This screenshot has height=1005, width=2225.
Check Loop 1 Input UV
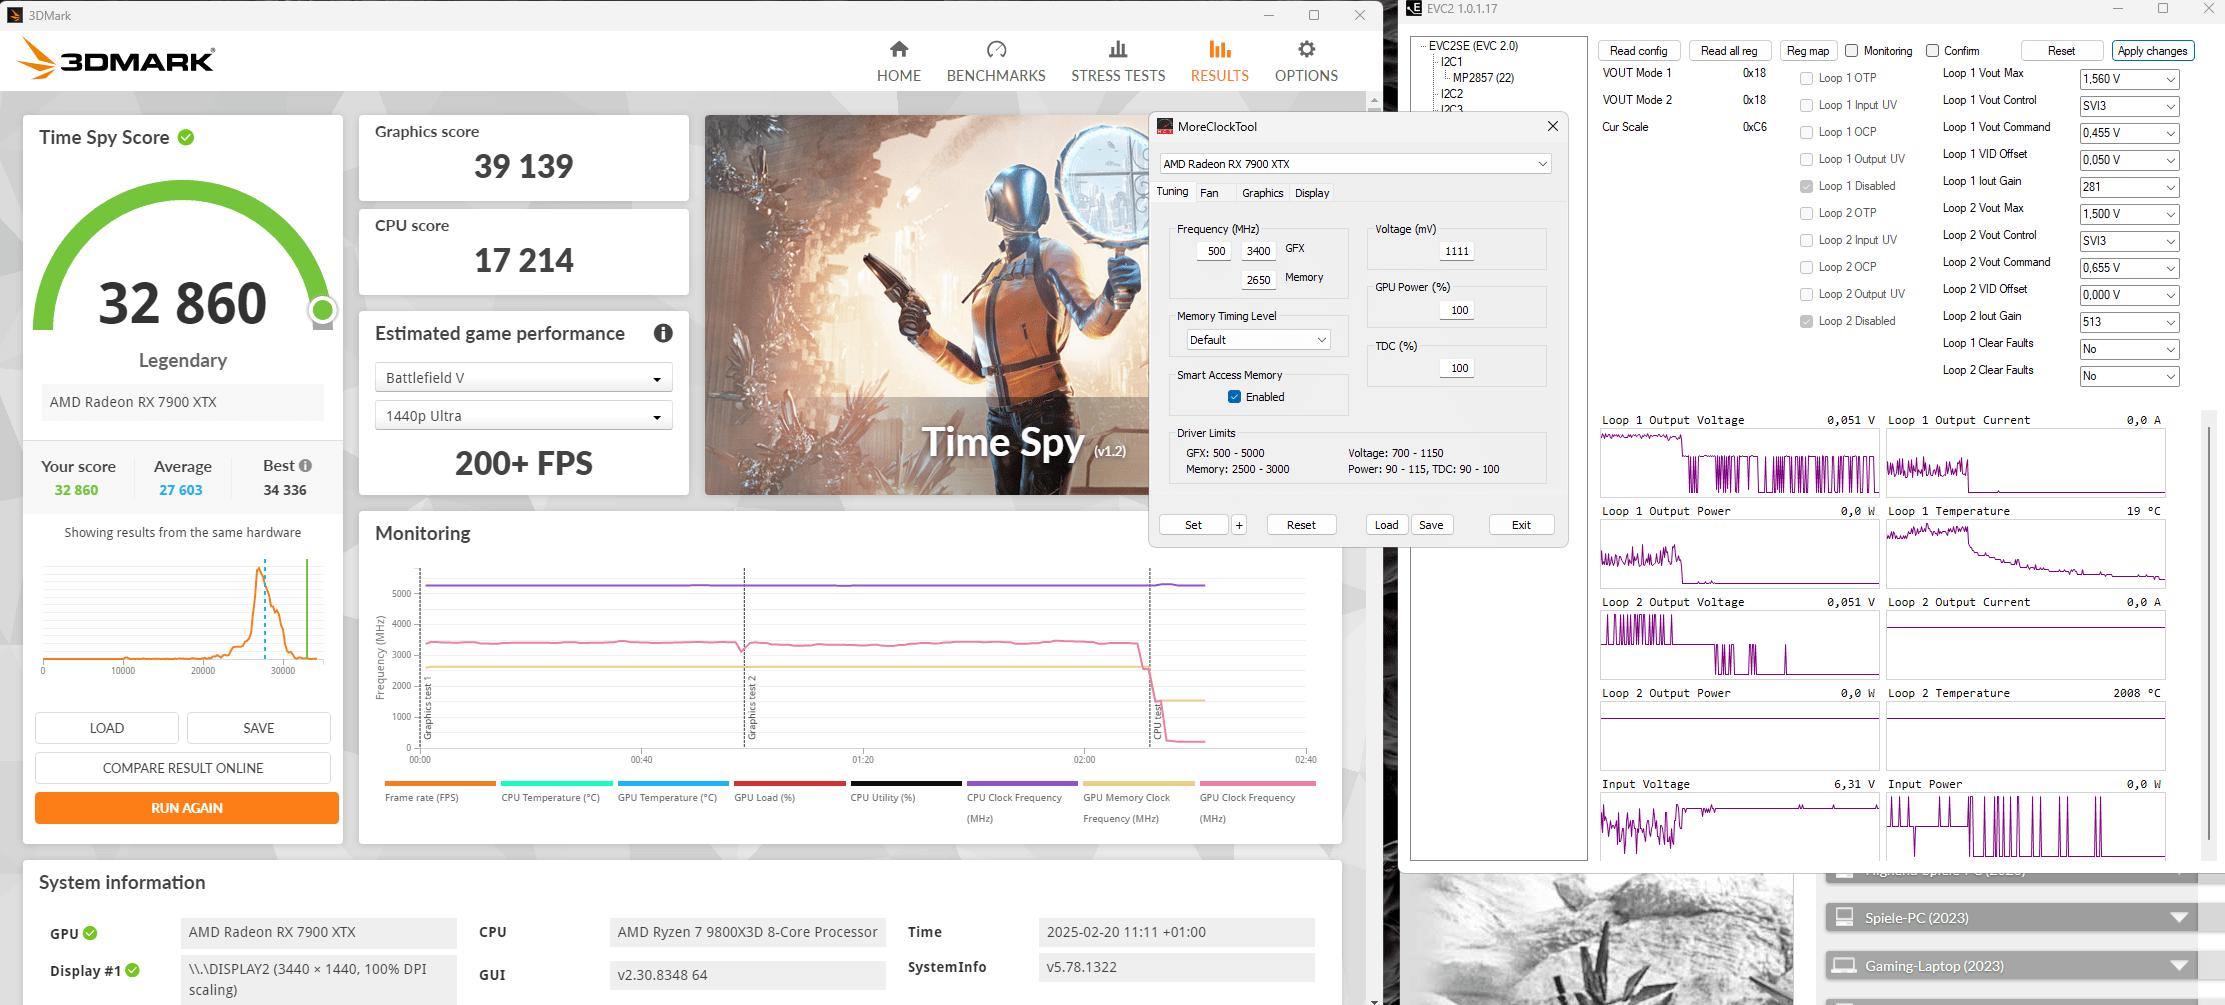click(1806, 105)
